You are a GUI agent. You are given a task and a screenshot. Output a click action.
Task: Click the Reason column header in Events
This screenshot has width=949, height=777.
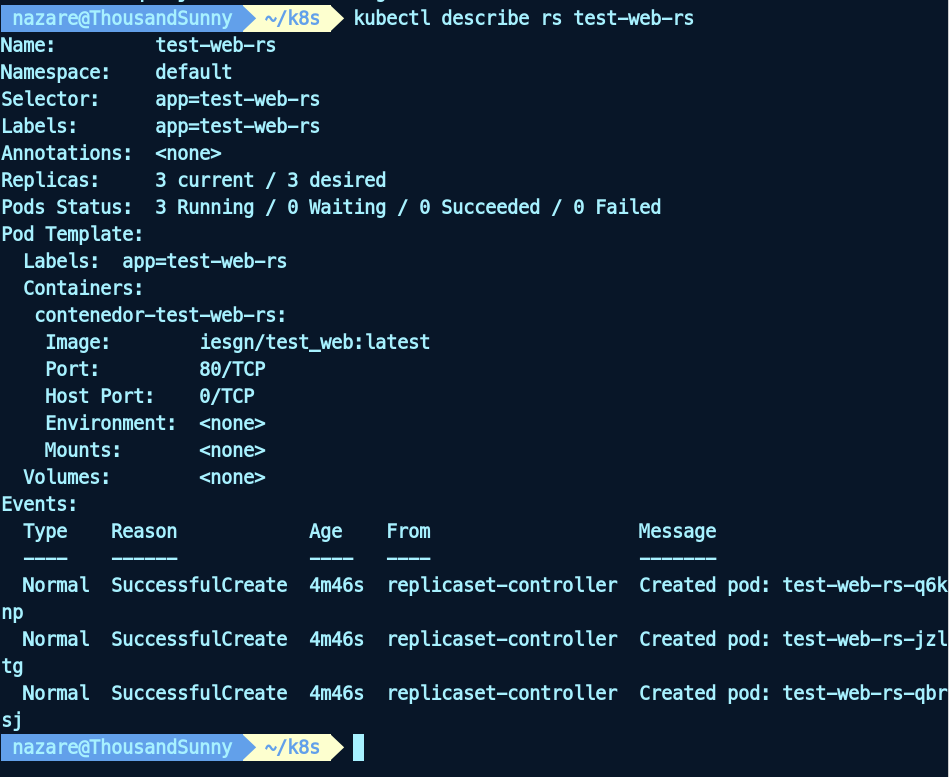(x=144, y=531)
